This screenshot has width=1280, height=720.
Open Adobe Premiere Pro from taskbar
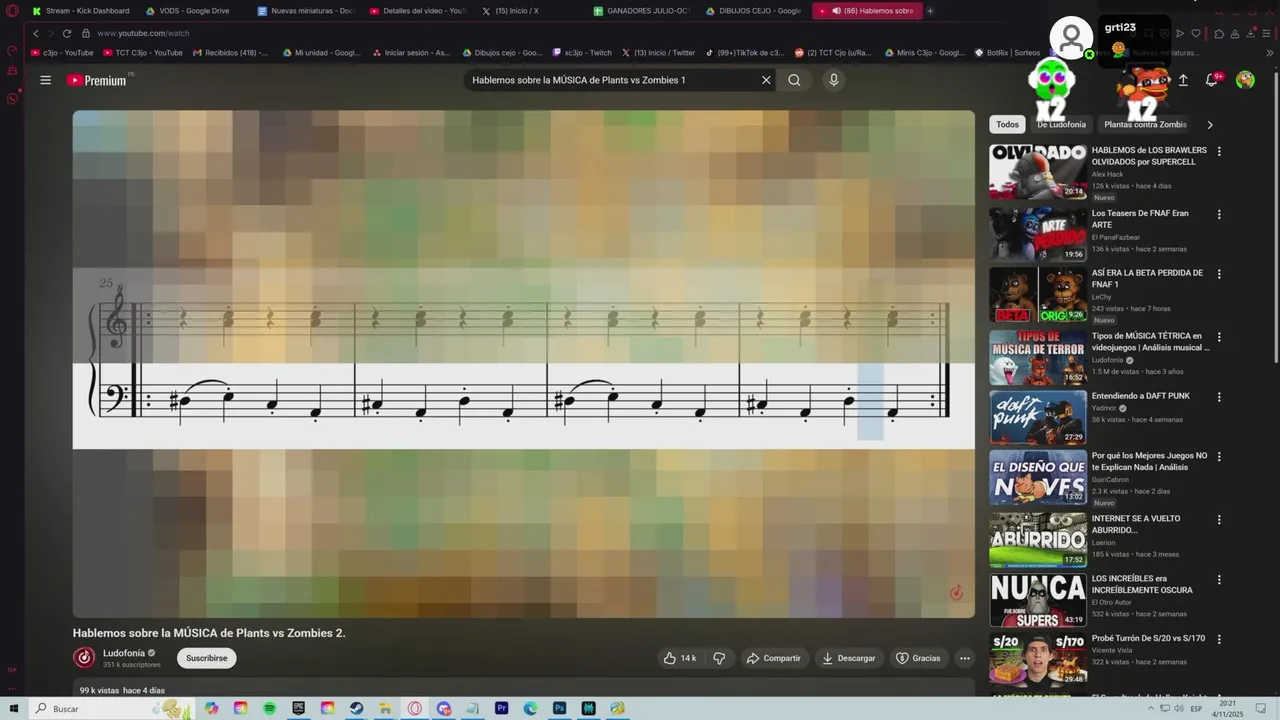[502, 708]
